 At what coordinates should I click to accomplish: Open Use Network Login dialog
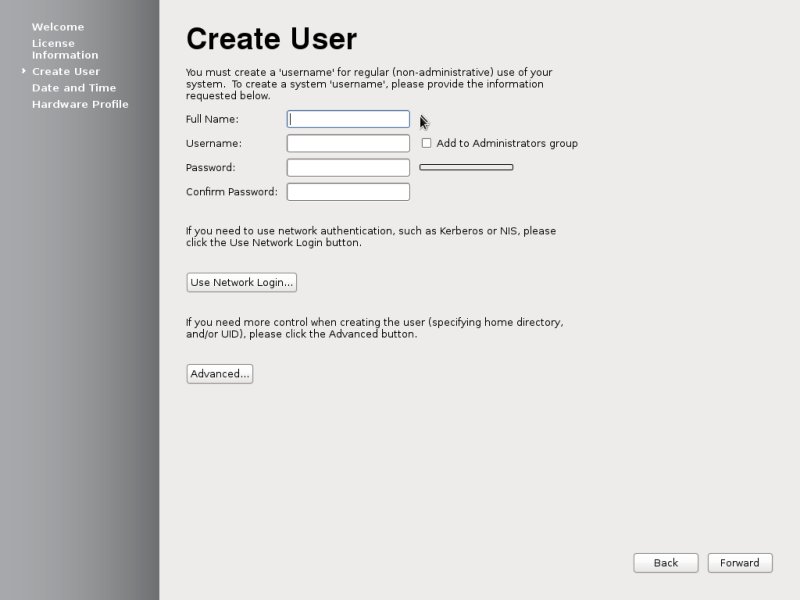point(241,282)
